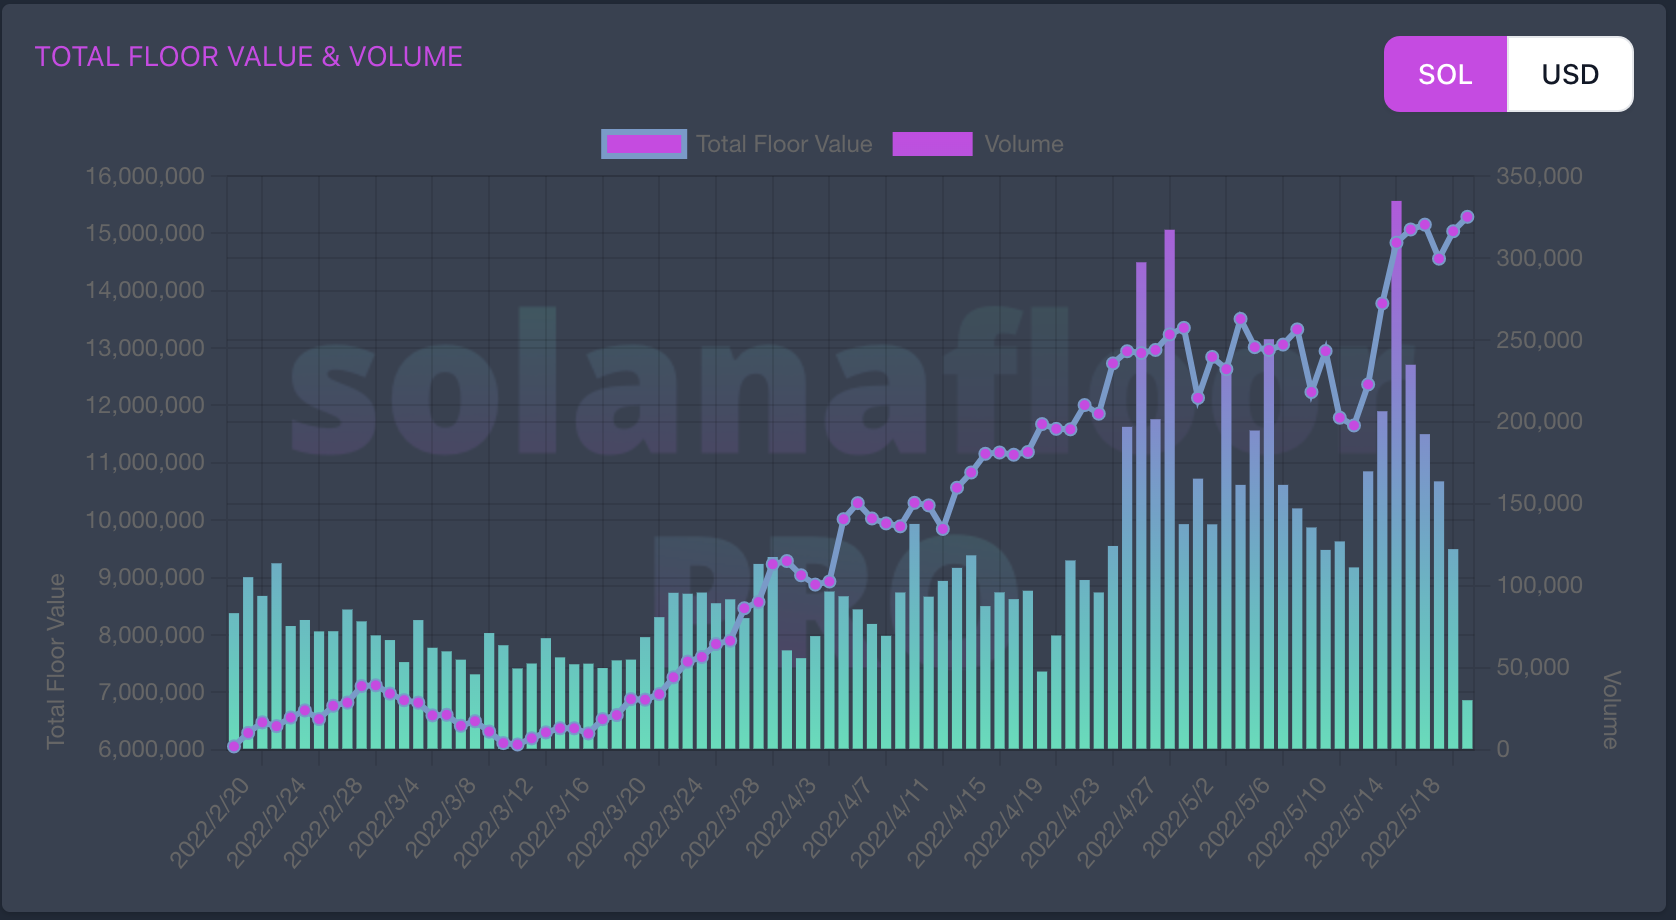Switch currency to SOL
Image resolution: width=1676 pixels, height=920 pixels.
point(1445,74)
